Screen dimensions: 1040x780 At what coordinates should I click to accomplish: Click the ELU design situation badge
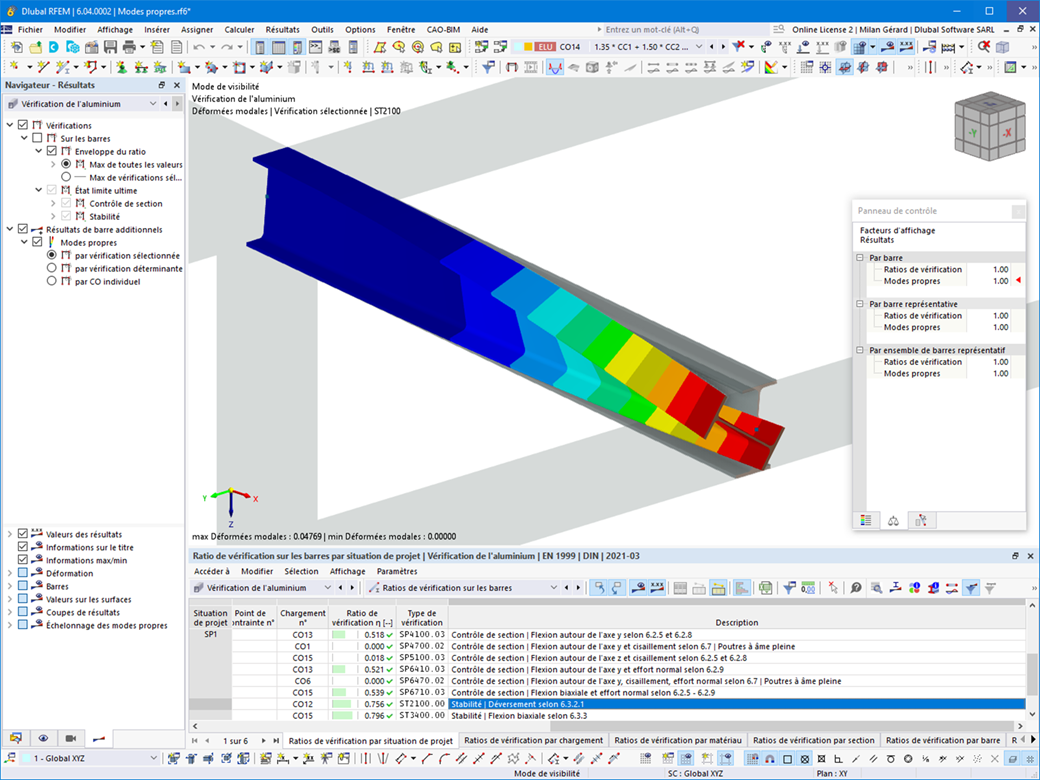coord(545,47)
